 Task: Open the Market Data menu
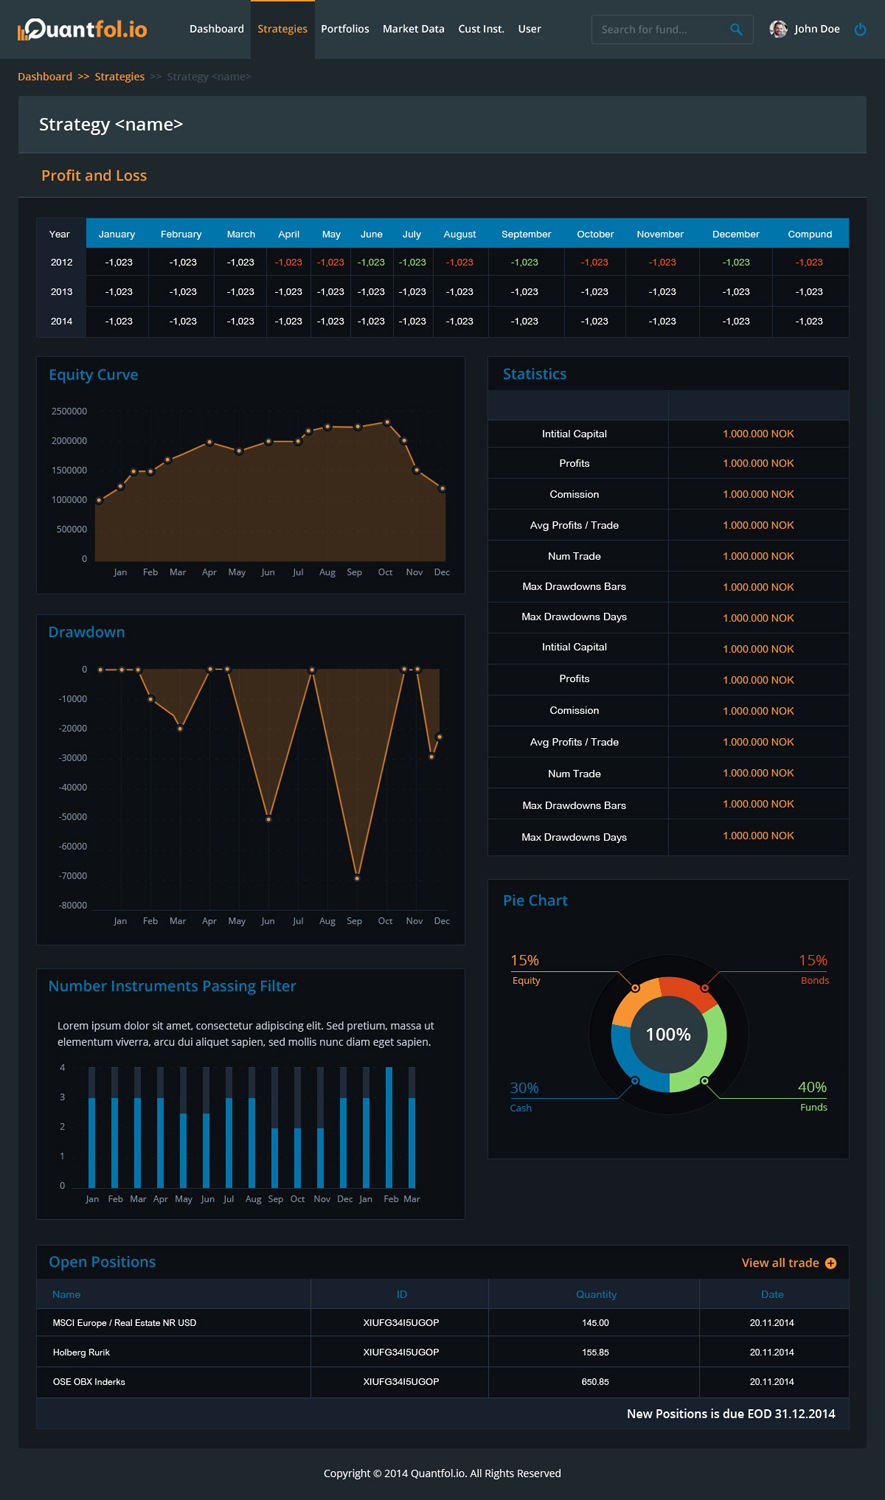[x=413, y=29]
